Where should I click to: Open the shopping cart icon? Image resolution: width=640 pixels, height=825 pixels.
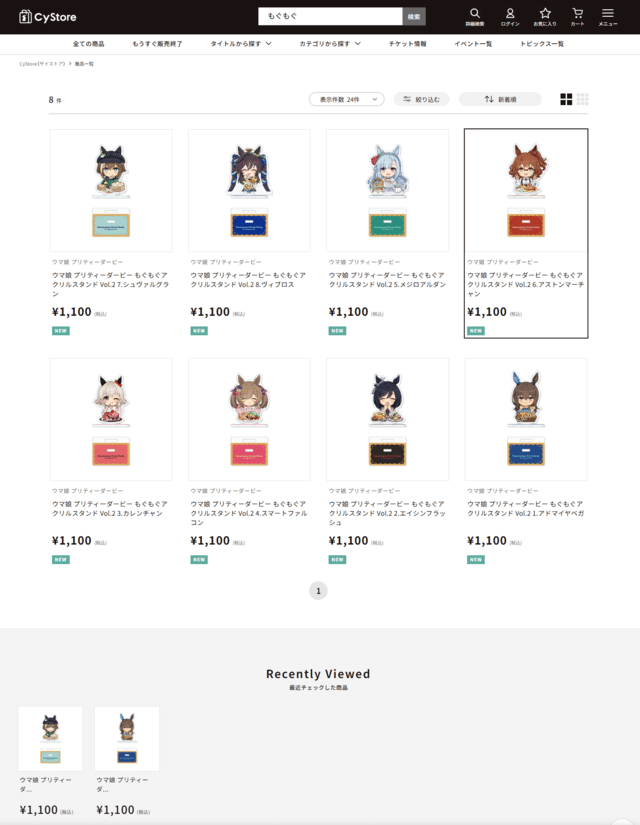577,17
